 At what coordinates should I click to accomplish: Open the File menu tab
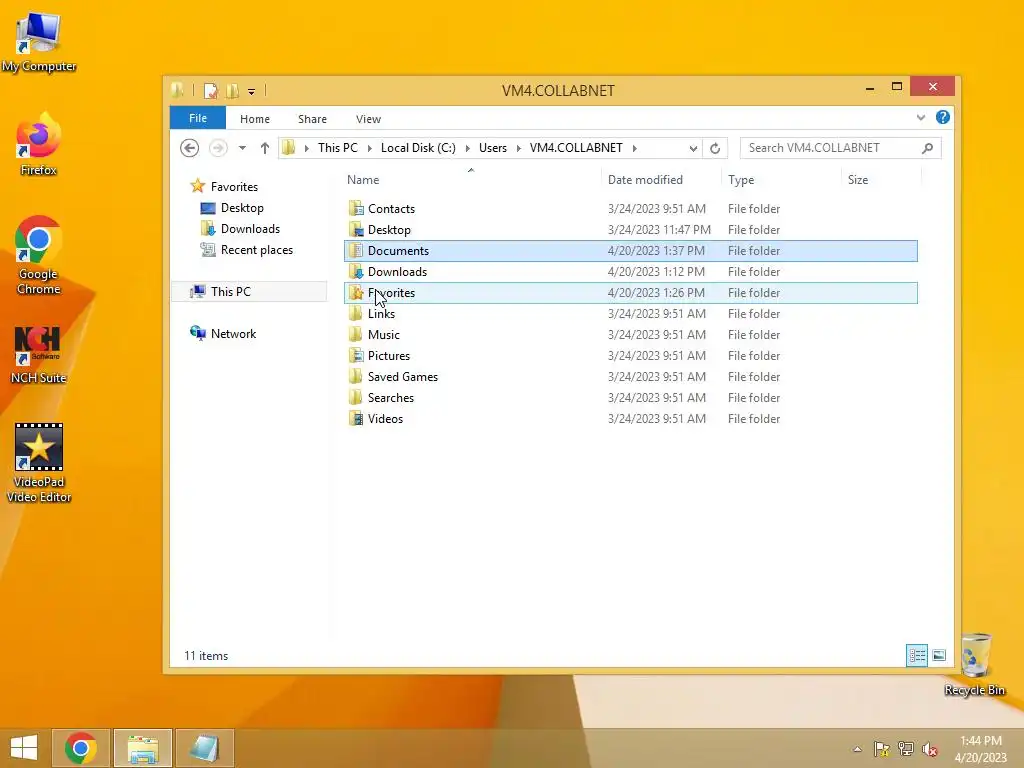click(x=198, y=118)
